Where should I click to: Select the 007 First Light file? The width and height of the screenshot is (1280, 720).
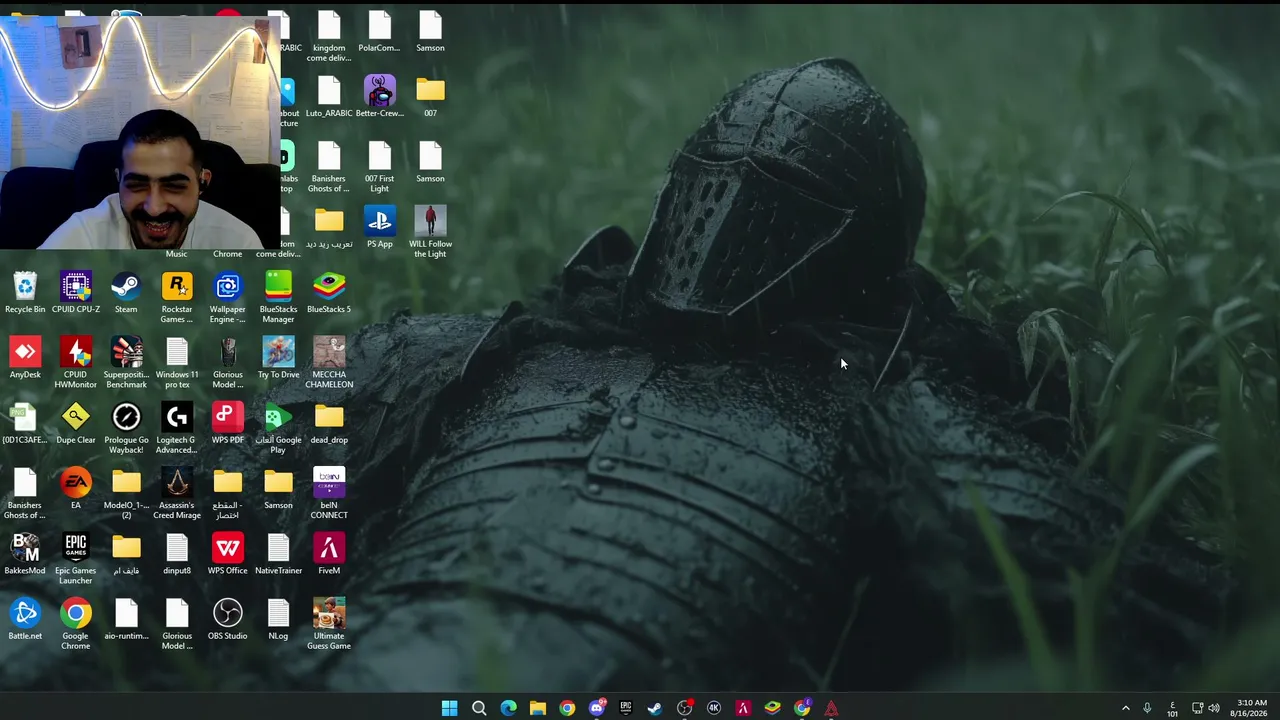coord(380,166)
